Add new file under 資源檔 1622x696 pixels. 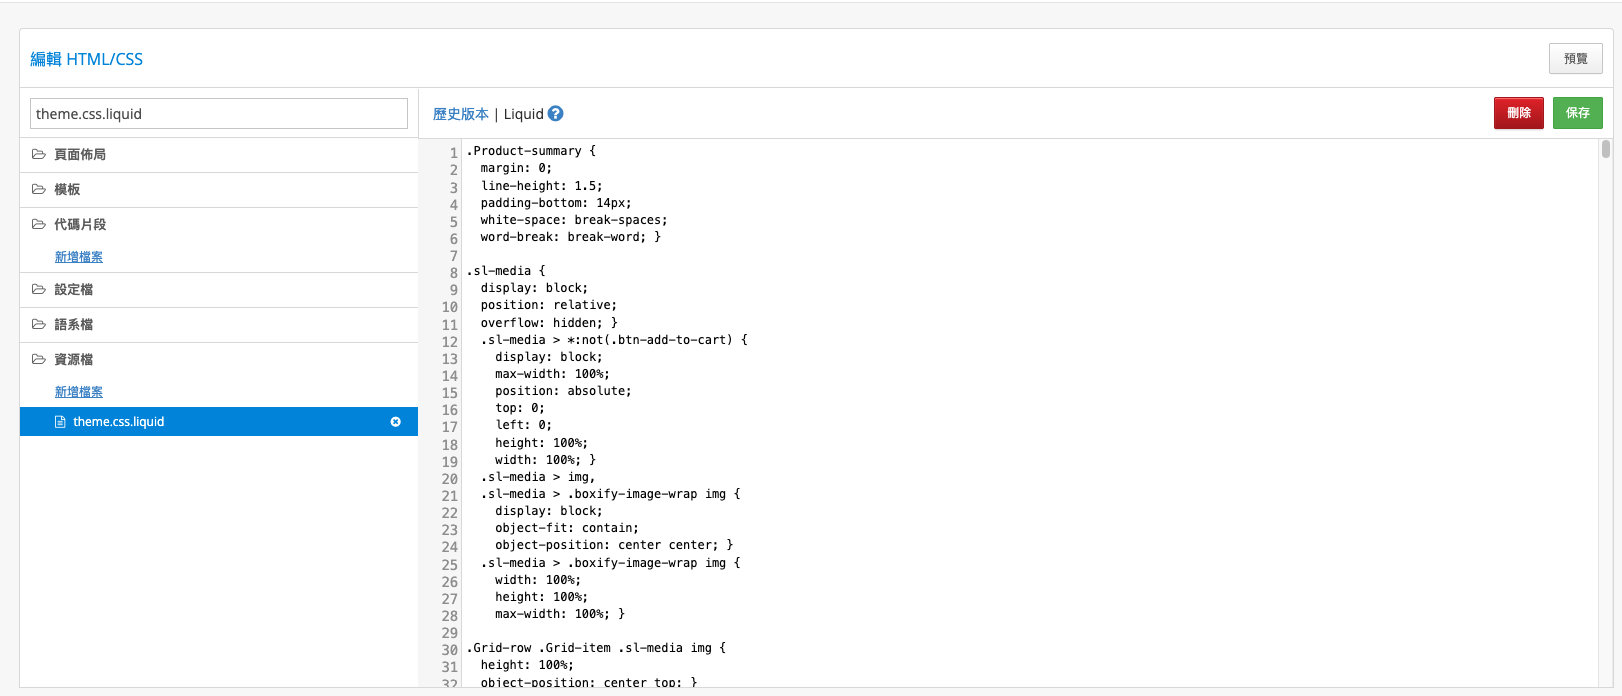(79, 392)
